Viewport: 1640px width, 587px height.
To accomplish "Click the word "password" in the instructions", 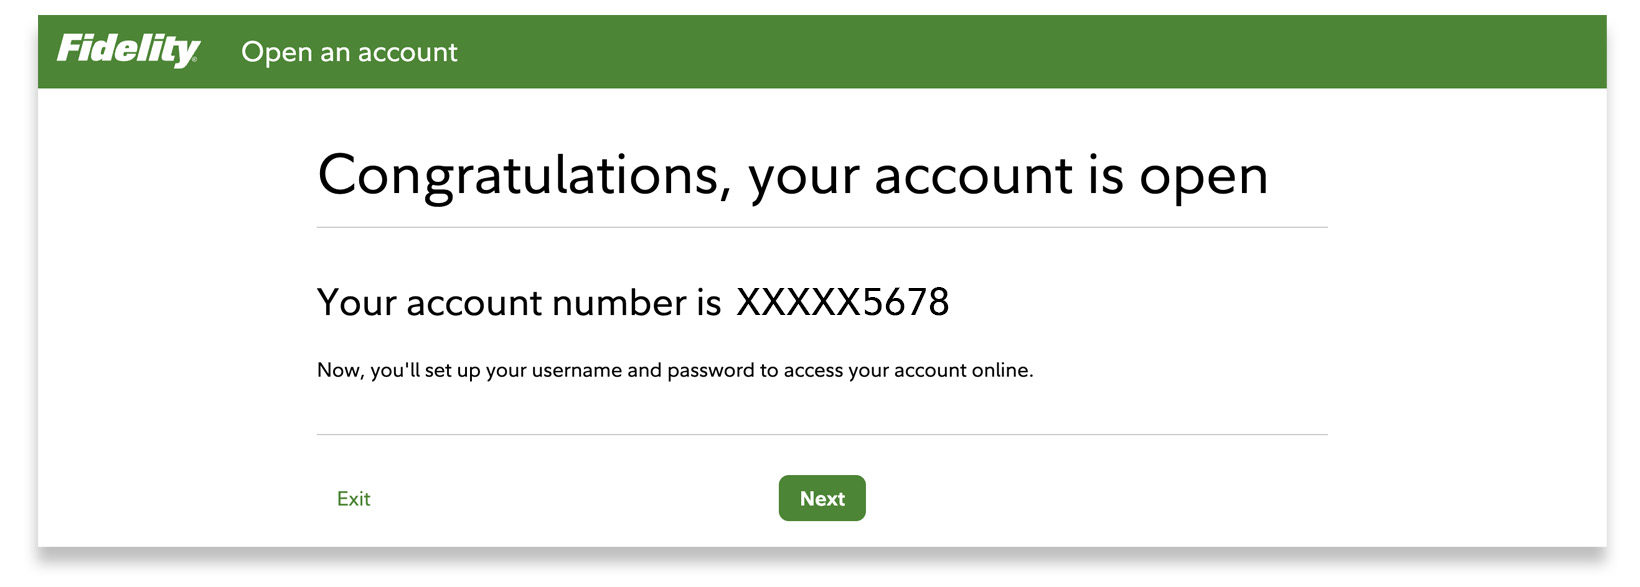I will coord(710,371).
